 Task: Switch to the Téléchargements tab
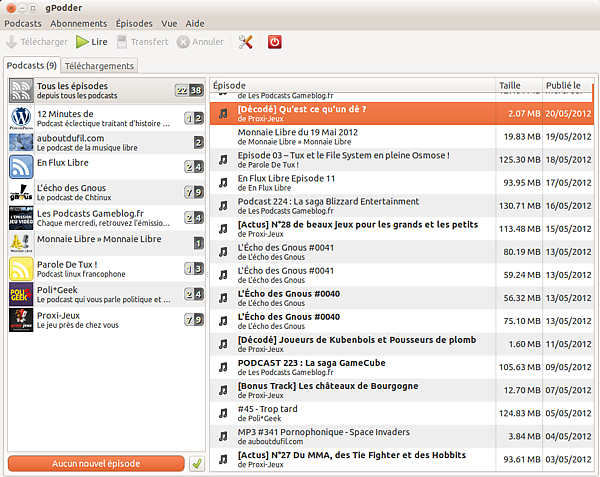coord(103,66)
